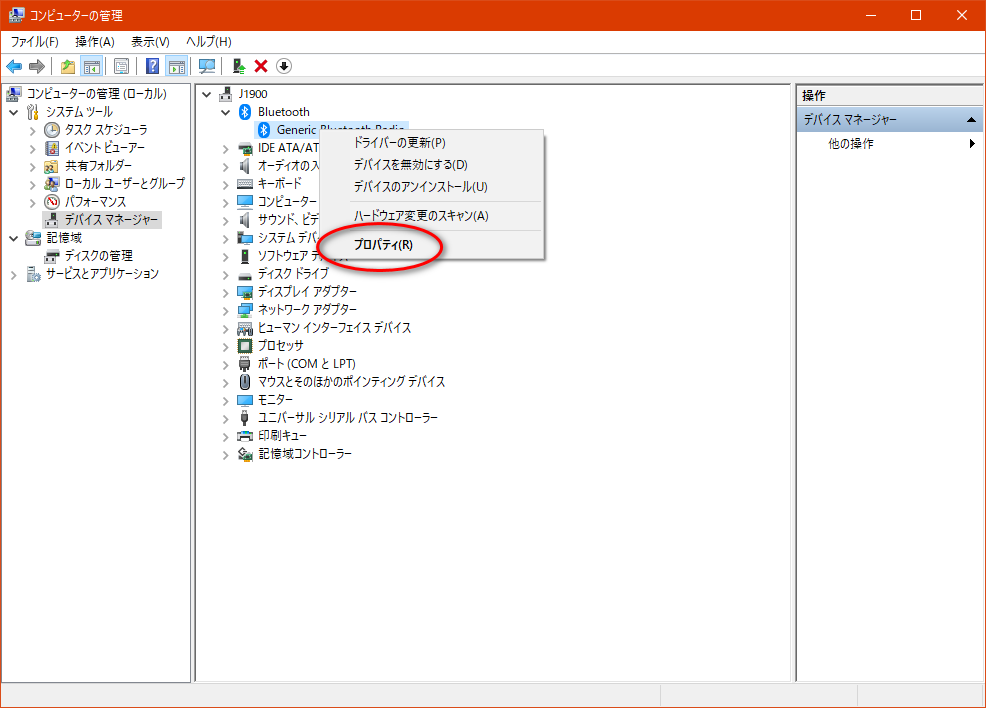The height and width of the screenshot is (708, 986).
Task: Expand the ディスプレイ アダプター category
Action: (x=225, y=292)
